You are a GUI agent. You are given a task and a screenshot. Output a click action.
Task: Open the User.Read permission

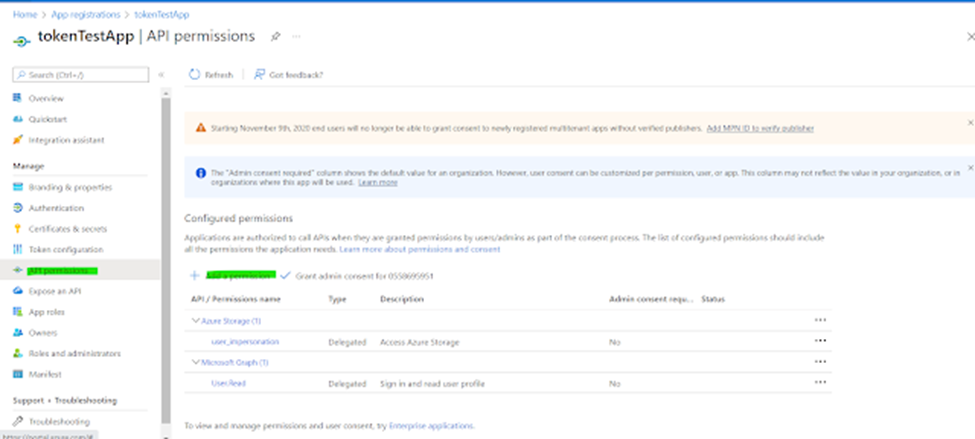[228, 383]
